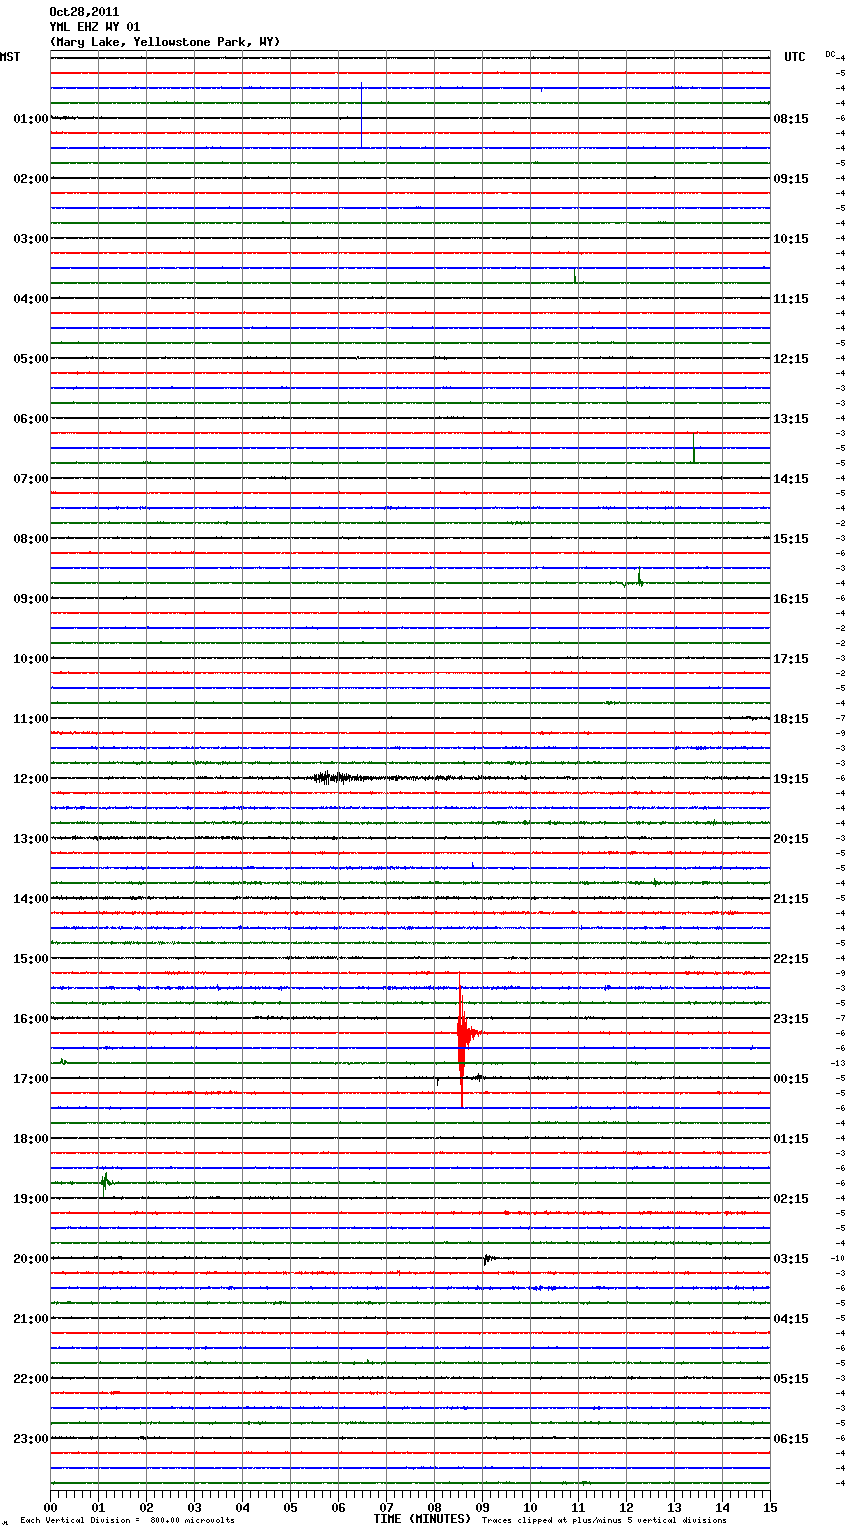
Task: Select the 22:00 MST time label
Action: tap(31, 1379)
